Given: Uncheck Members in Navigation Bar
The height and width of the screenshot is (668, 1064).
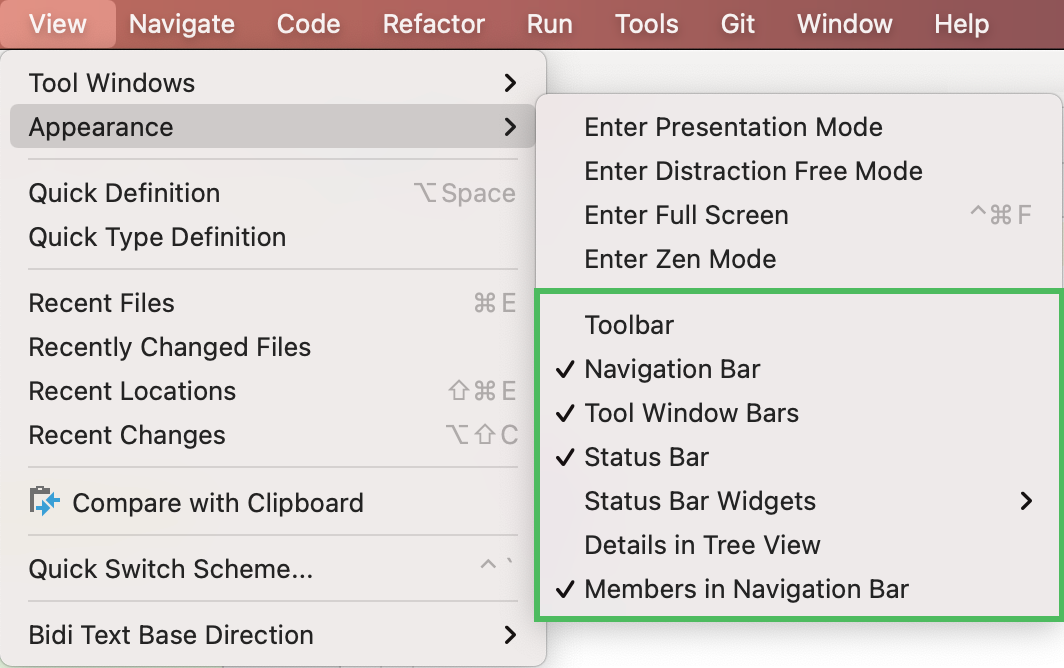Looking at the screenshot, I should coord(746,589).
